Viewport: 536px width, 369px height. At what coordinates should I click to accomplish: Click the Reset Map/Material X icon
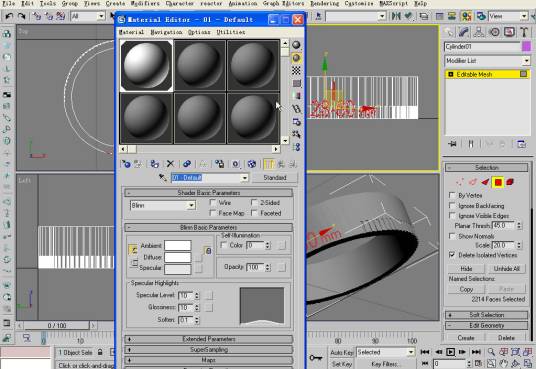click(170, 164)
